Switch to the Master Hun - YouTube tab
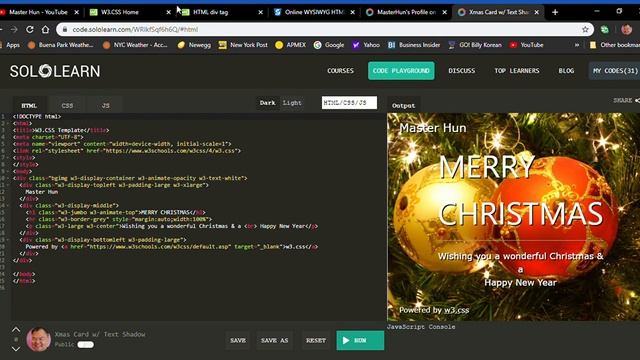The width and height of the screenshot is (640, 360). 39,12
